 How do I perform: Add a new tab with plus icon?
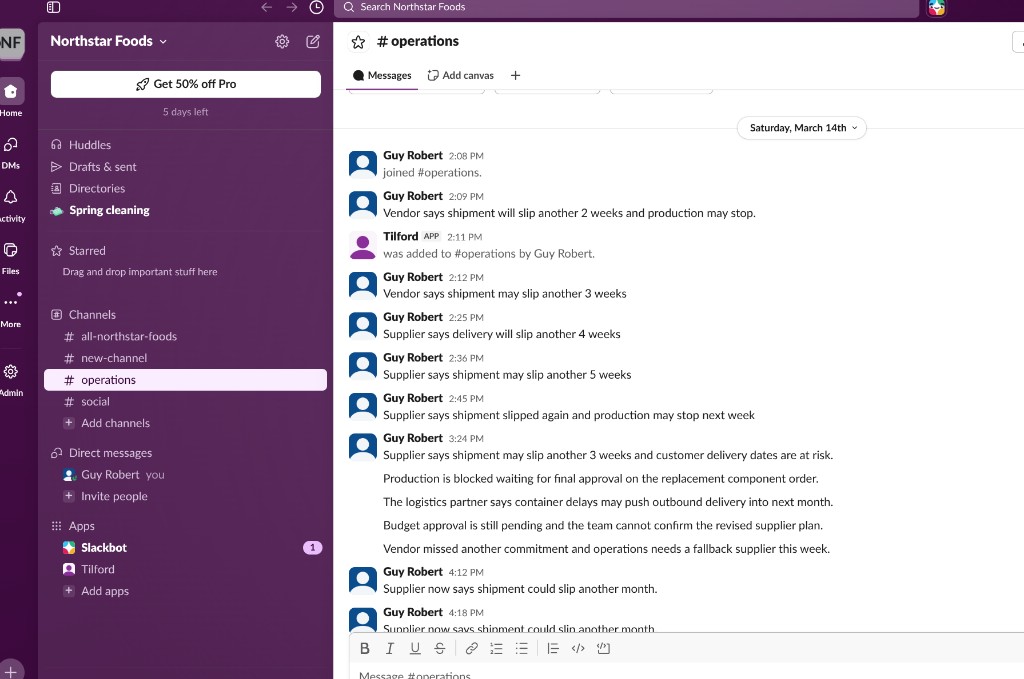pos(515,76)
